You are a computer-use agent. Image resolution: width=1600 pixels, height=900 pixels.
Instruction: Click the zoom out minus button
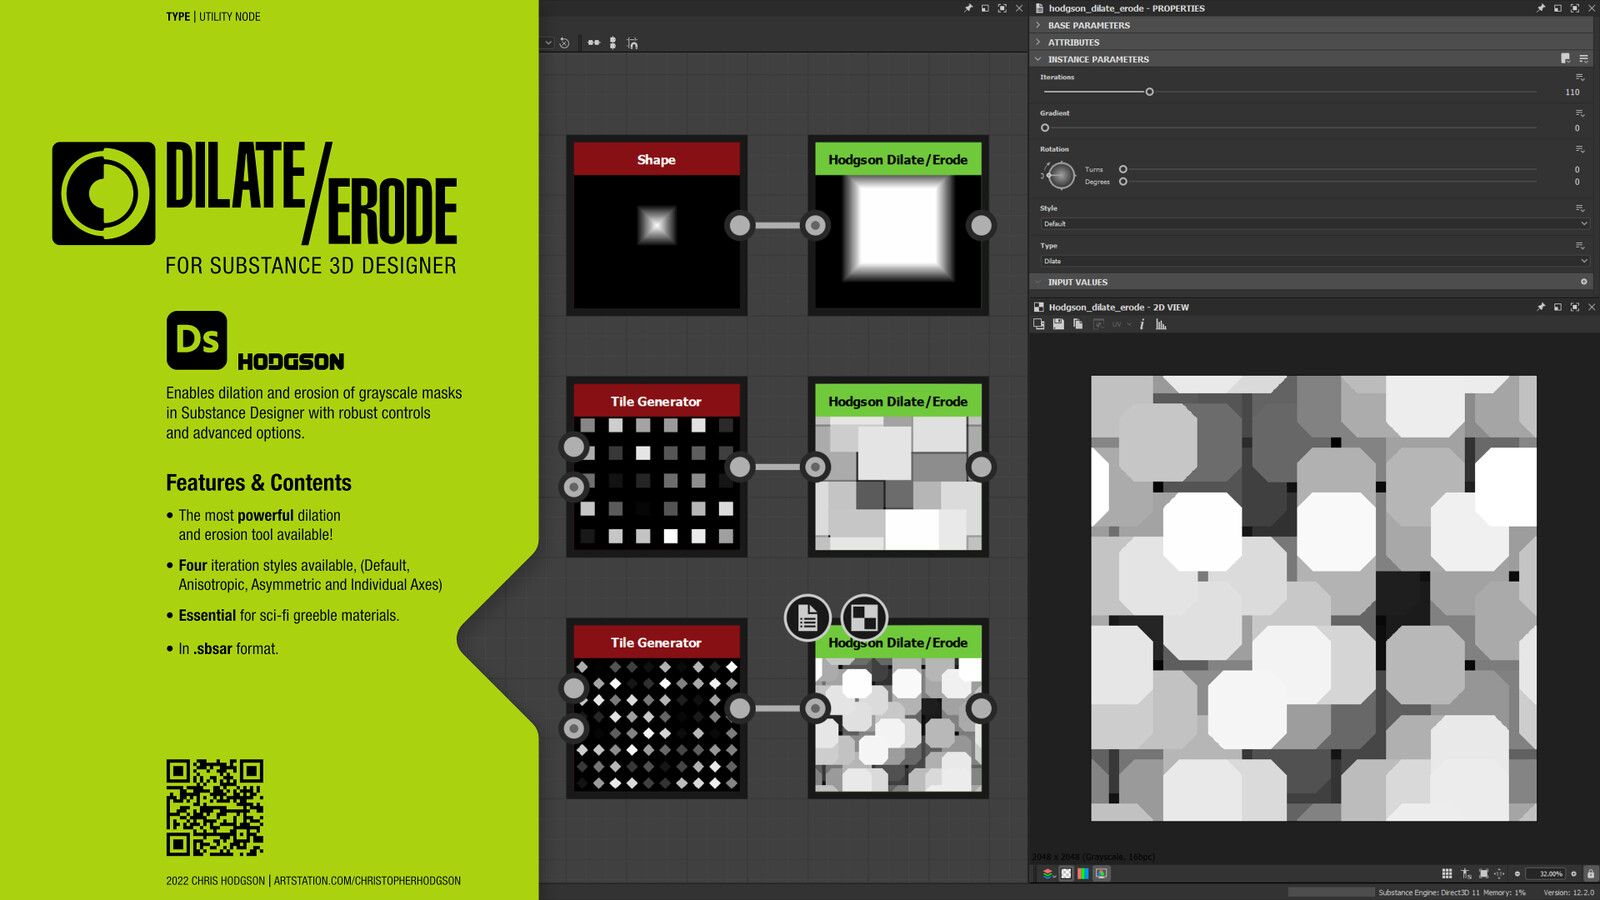(x=1517, y=873)
